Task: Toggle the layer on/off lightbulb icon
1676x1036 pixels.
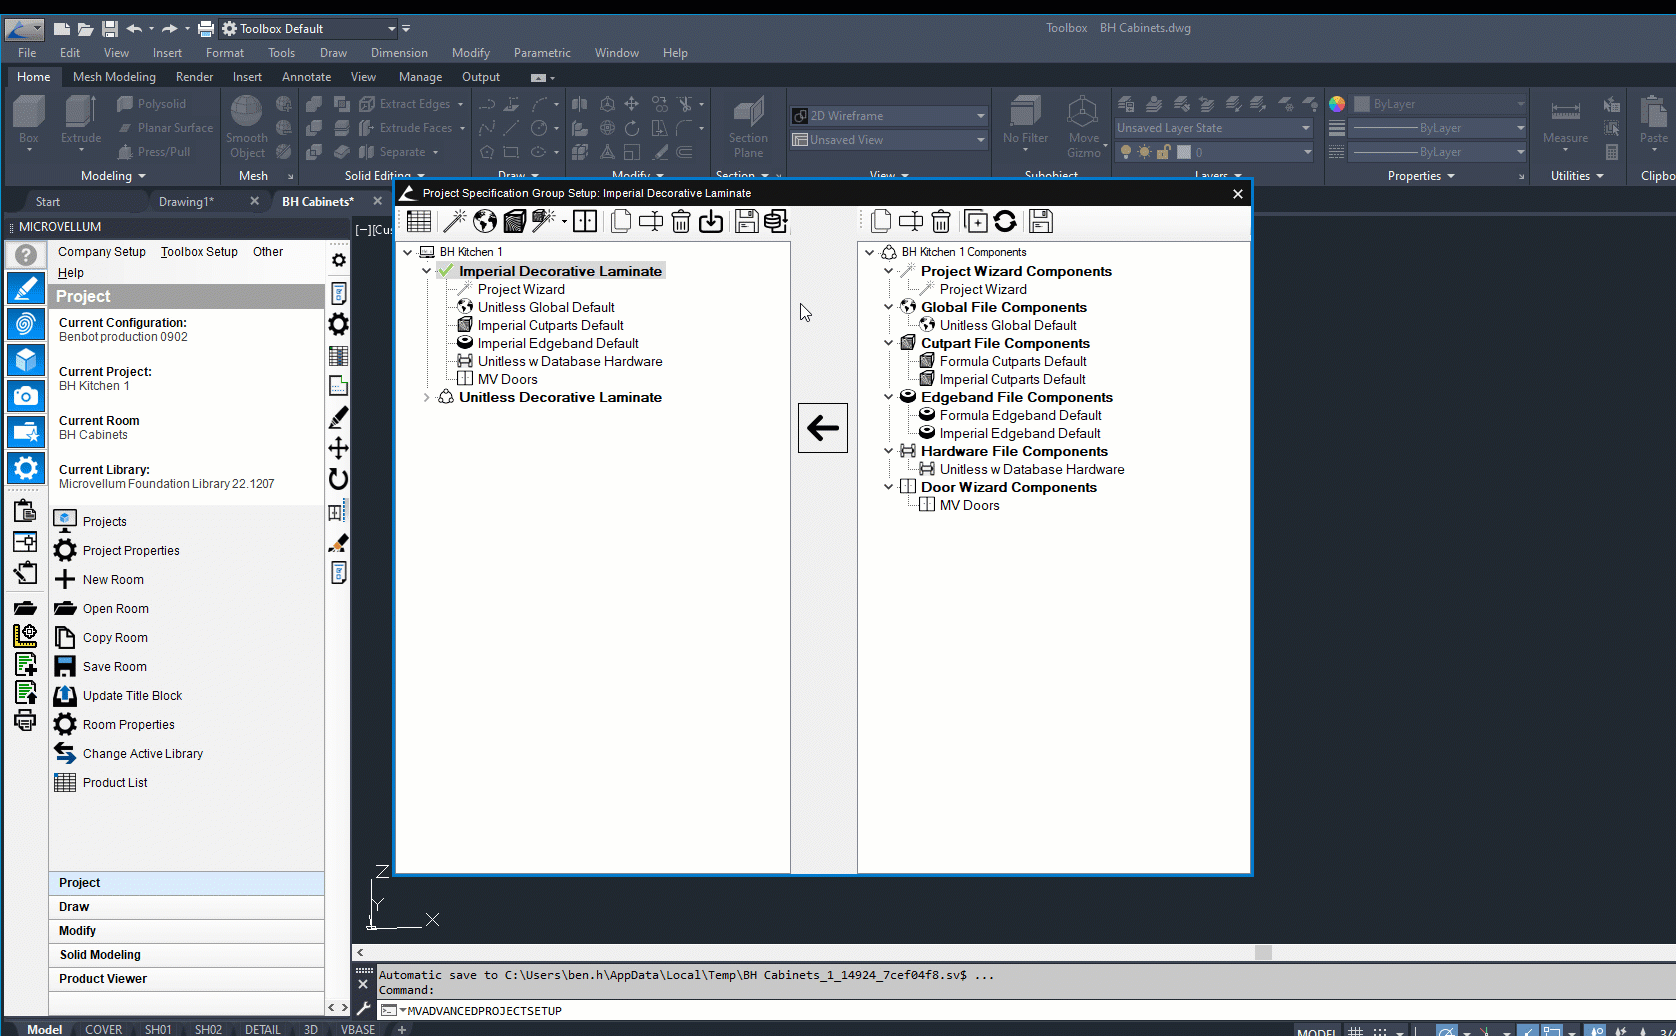Action: pos(1126,152)
